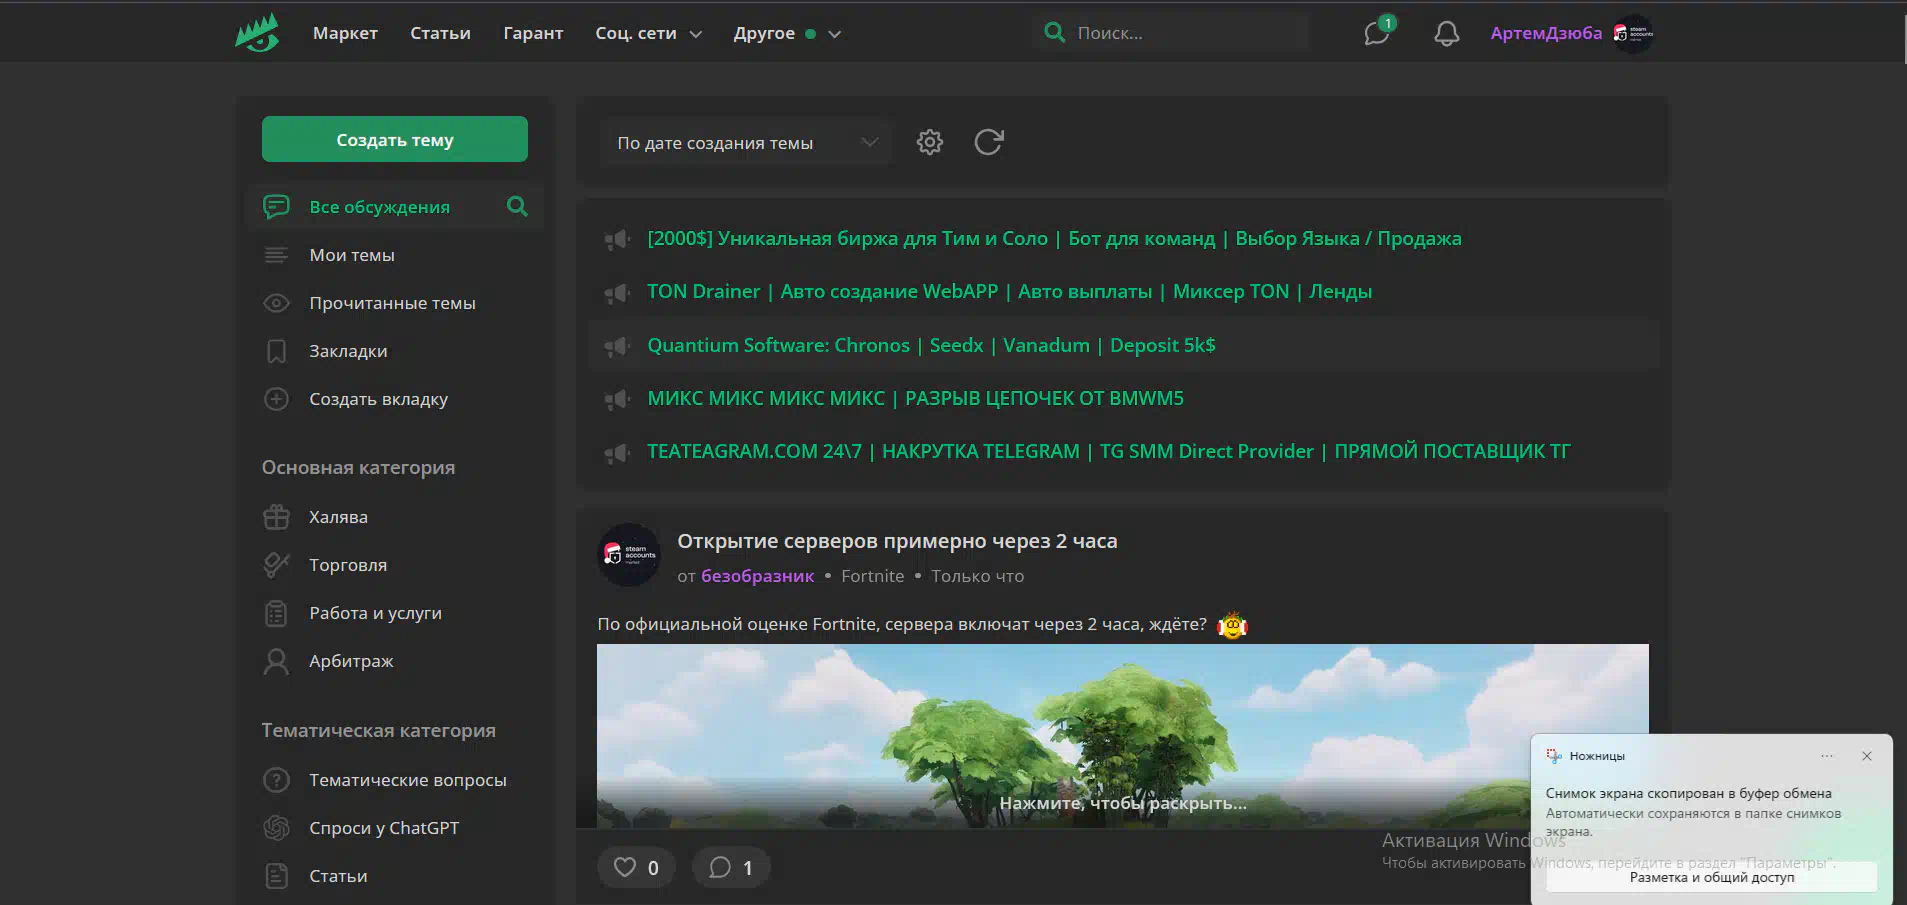The height and width of the screenshot is (905, 1907).
Task: Open the 'Работа и услуги' category
Action: [x=375, y=613]
